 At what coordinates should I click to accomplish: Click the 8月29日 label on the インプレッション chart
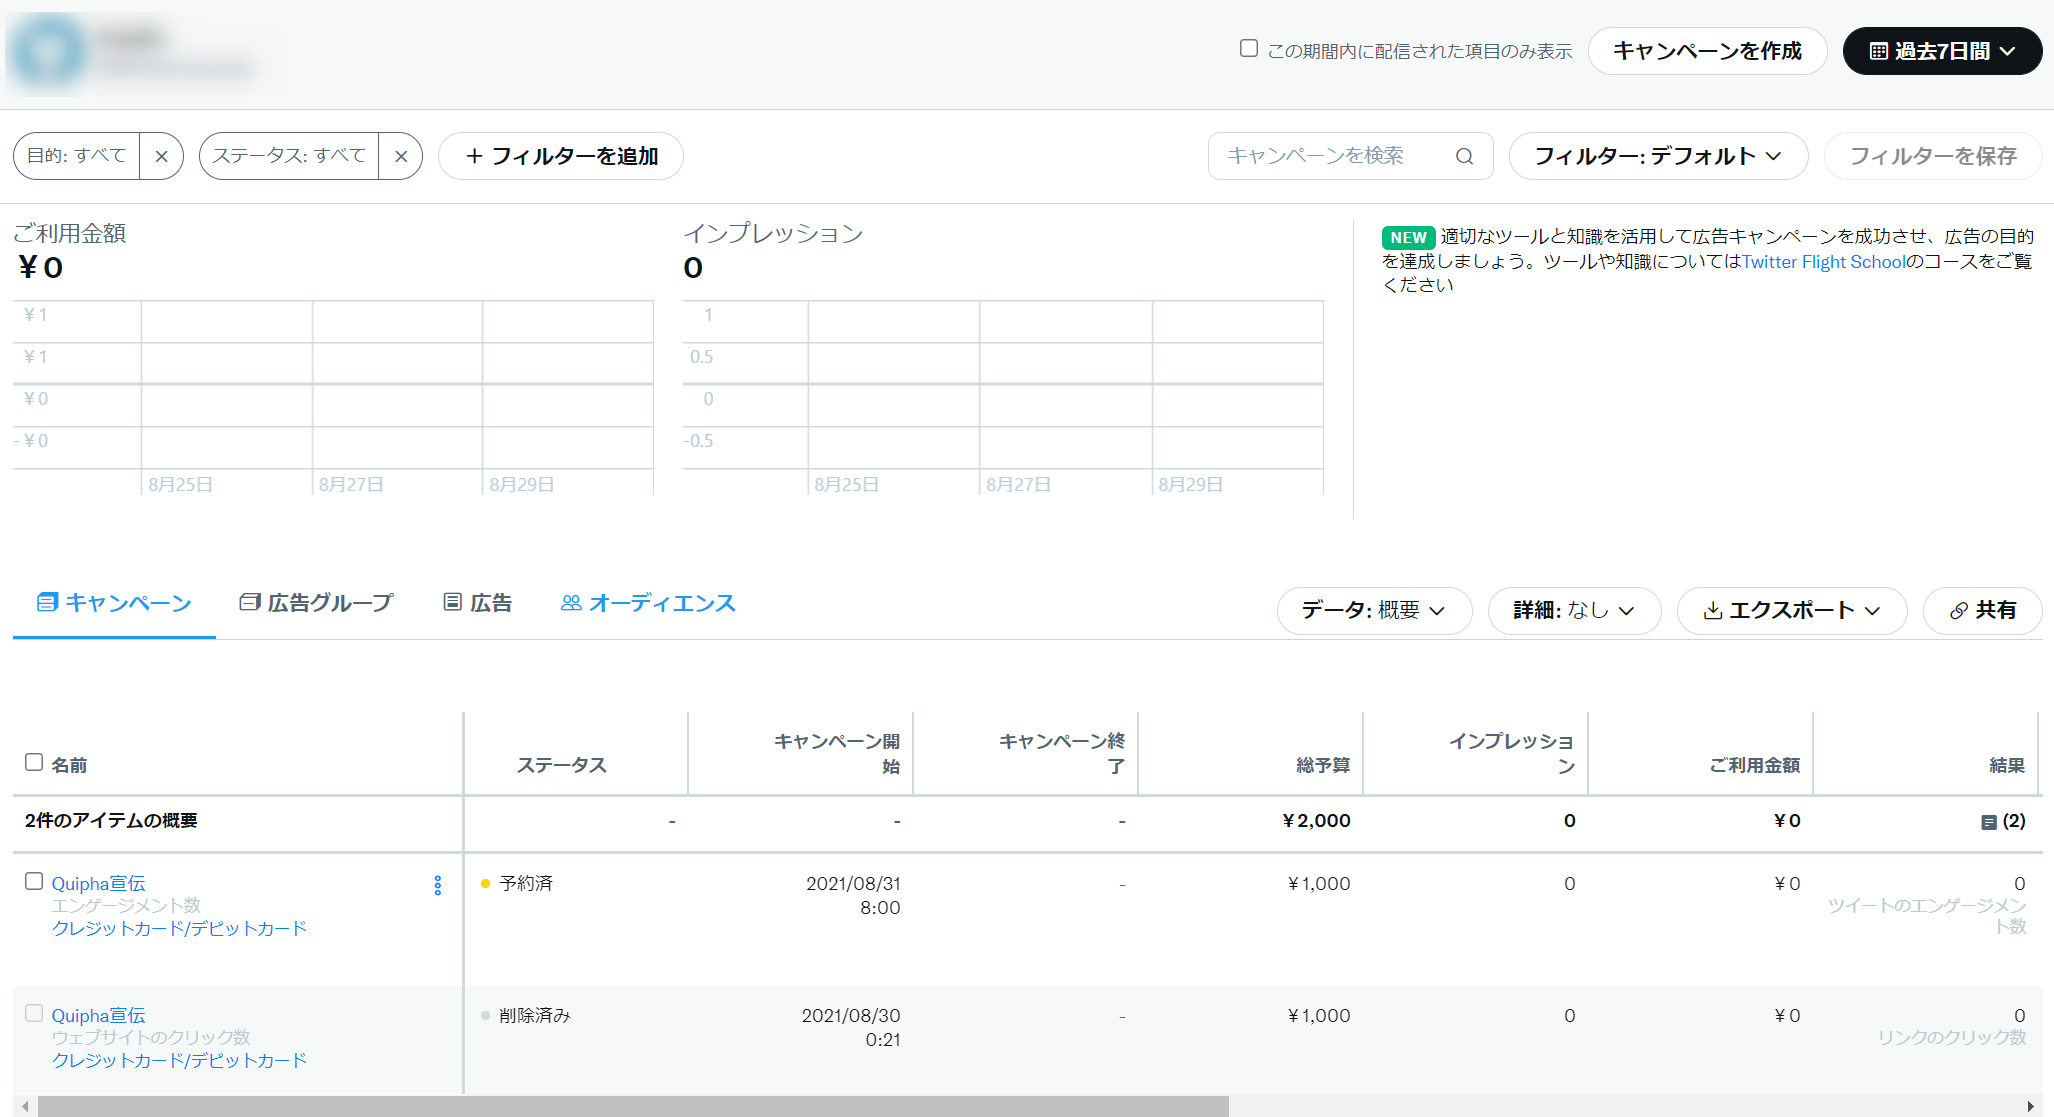point(1190,485)
